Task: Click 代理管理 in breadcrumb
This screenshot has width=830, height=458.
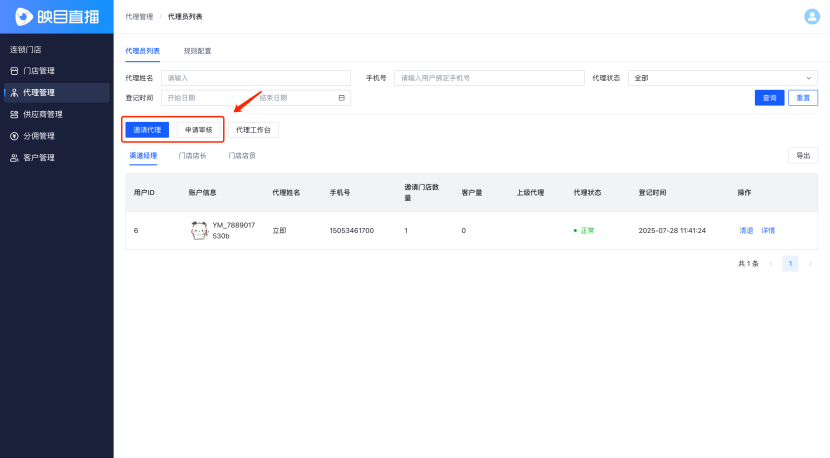Action: point(139,17)
